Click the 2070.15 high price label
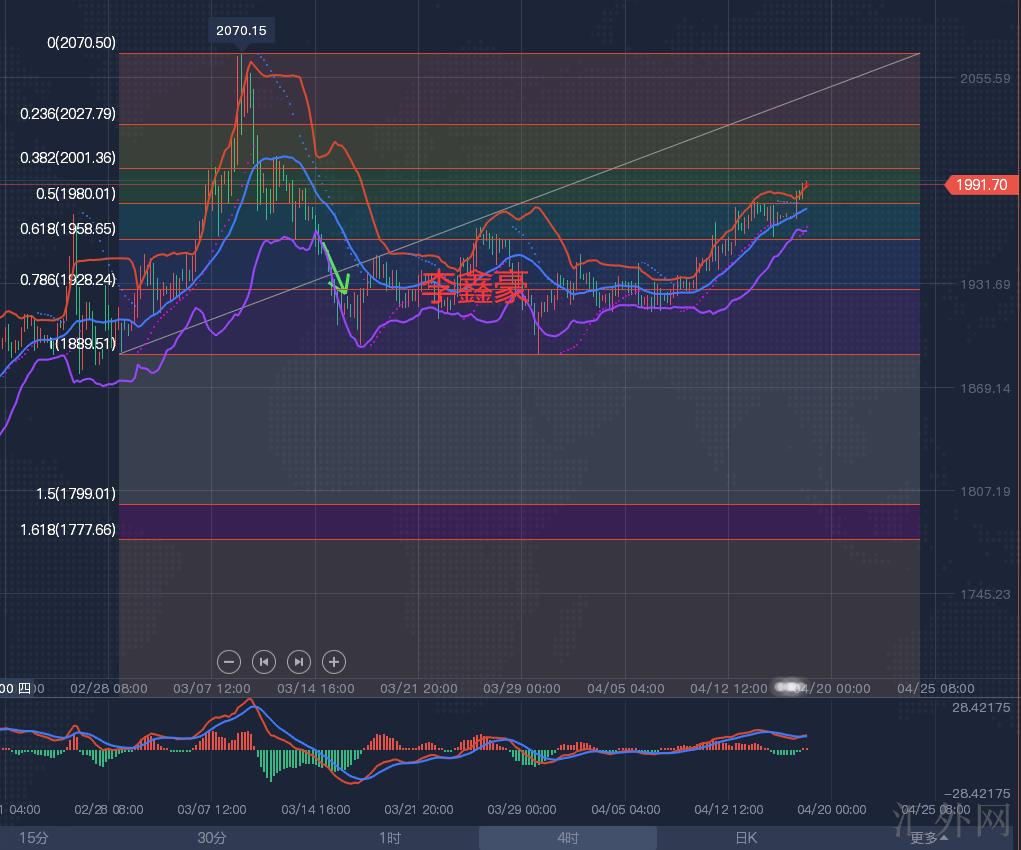The image size is (1021, 850). point(241,31)
